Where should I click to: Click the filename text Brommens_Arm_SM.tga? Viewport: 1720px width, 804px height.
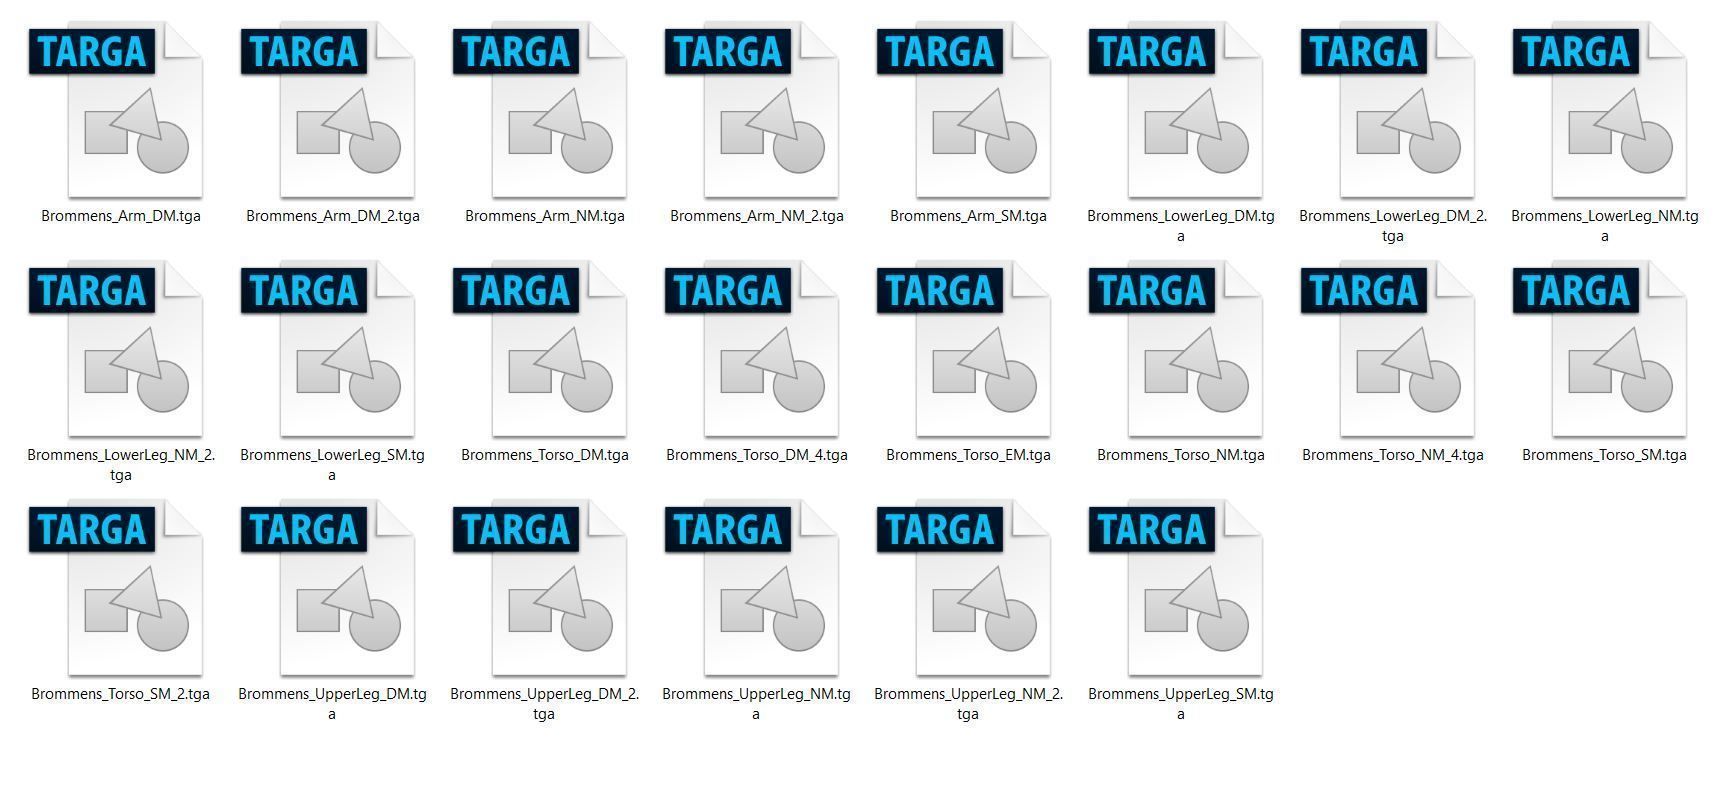[969, 216]
